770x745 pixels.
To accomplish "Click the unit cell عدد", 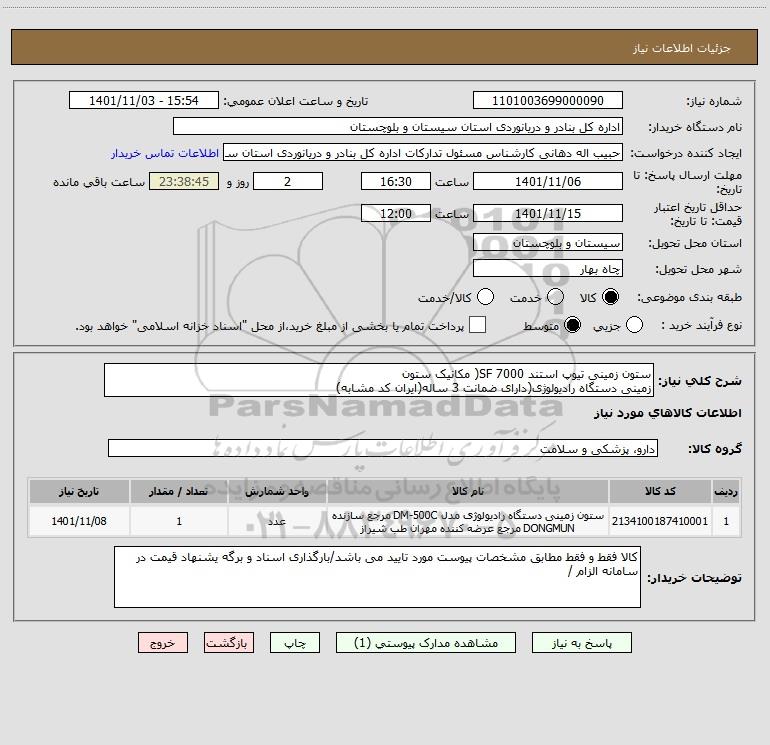I will click(x=277, y=521).
